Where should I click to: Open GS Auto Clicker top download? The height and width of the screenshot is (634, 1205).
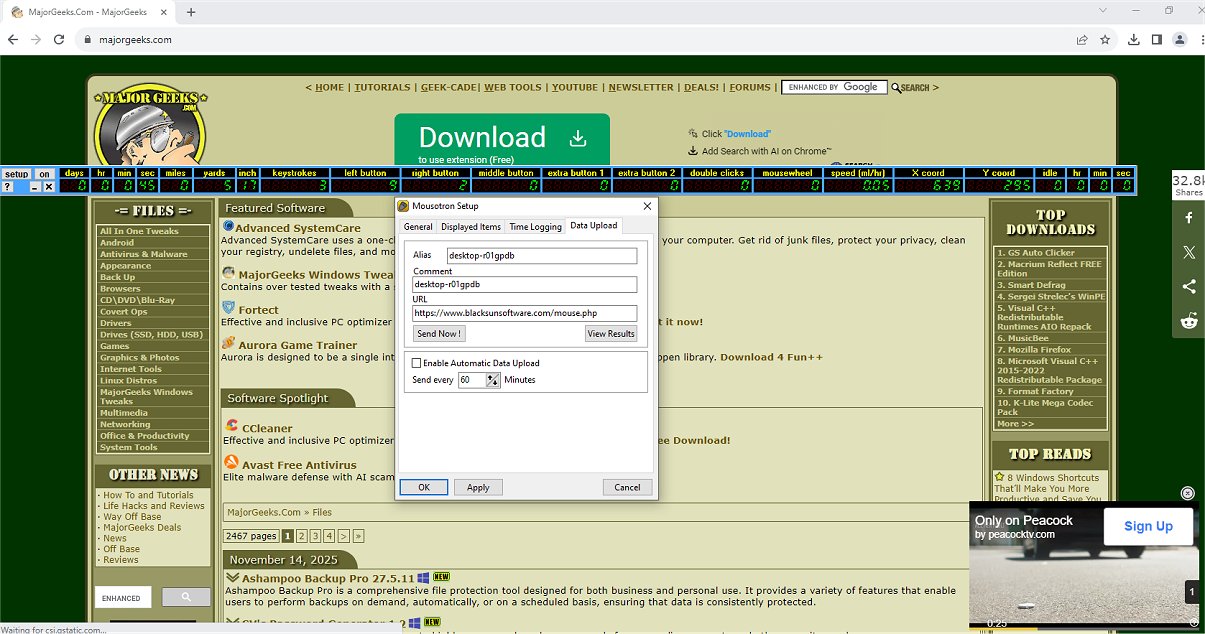pyautogui.click(x=1035, y=253)
